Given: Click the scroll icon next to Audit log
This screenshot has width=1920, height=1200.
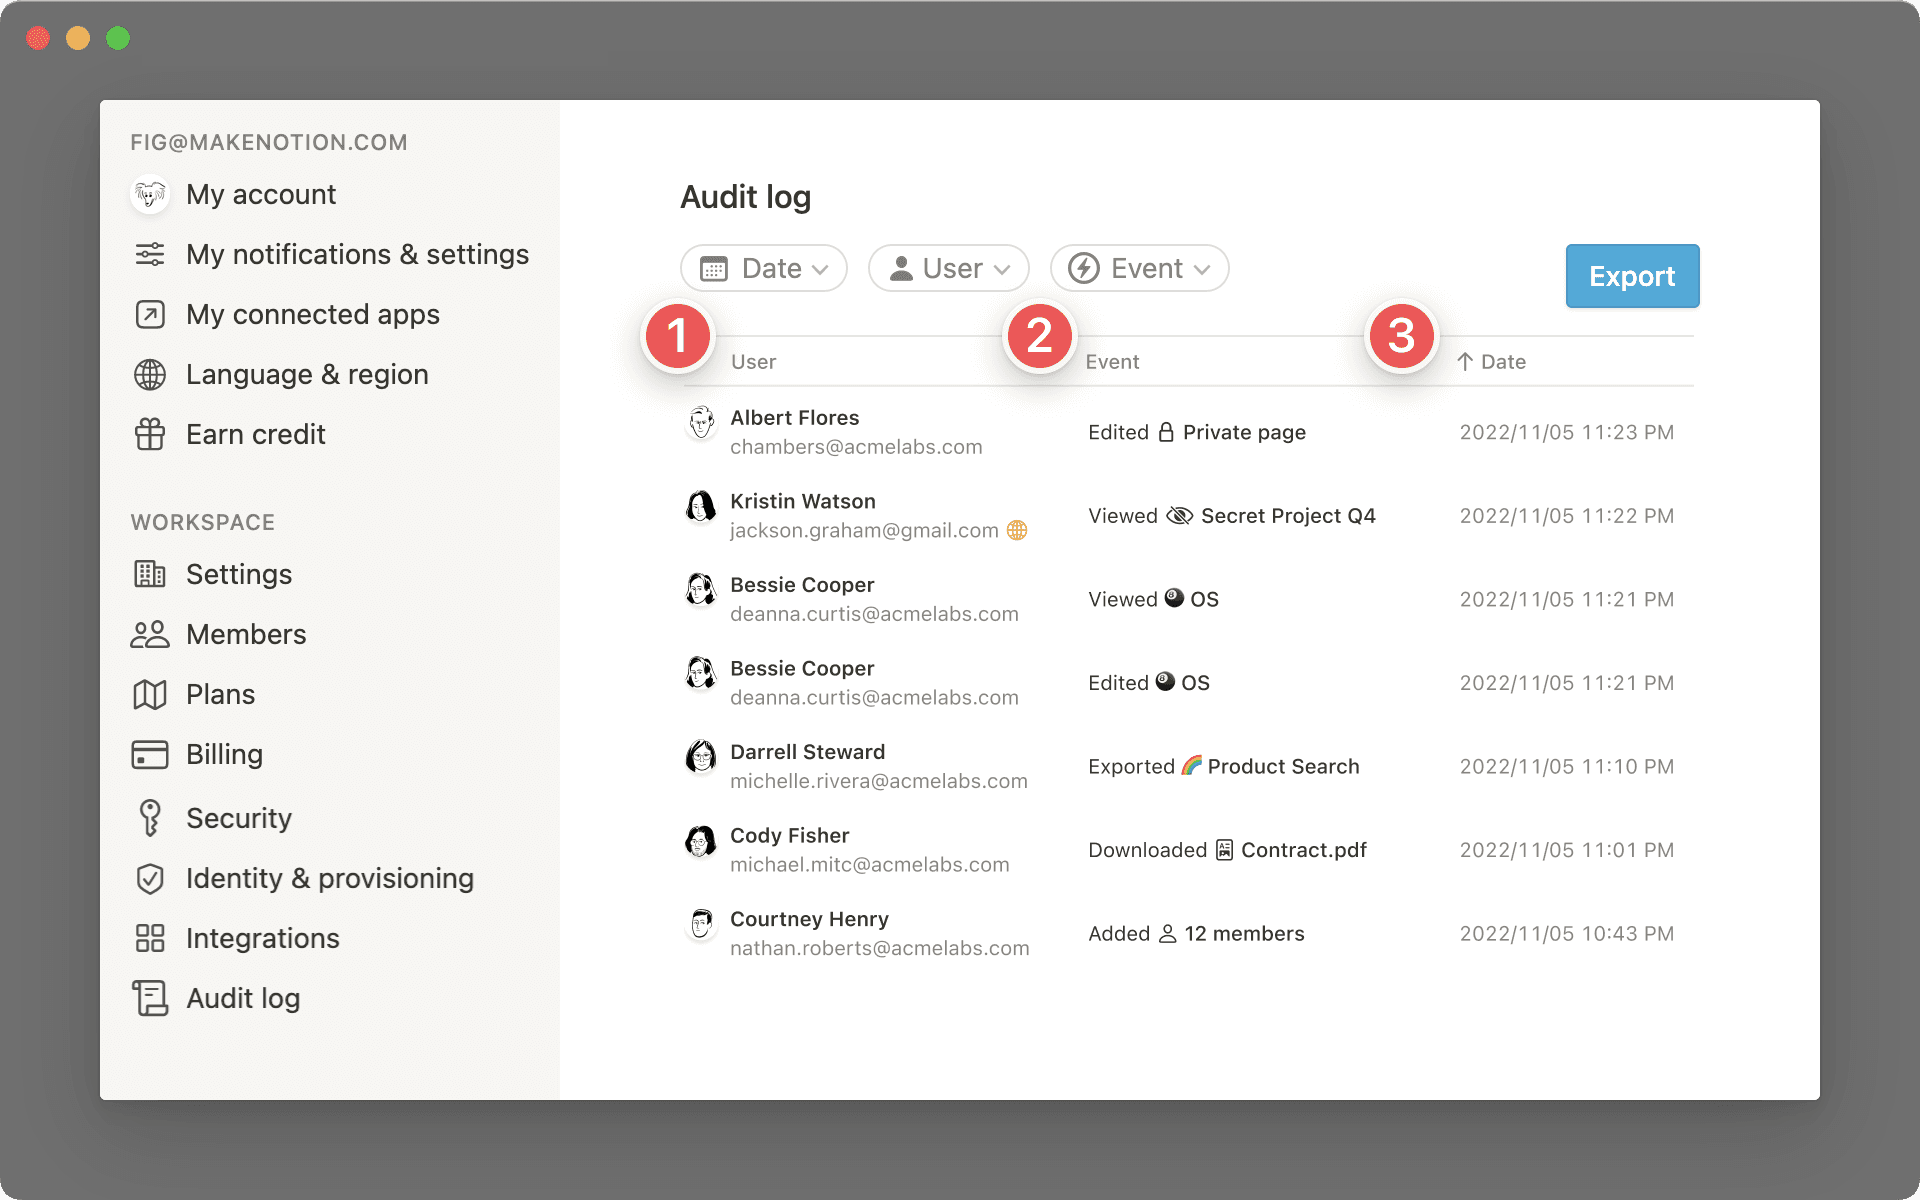Looking at the screenshot, I should pyautogui.click(x=150, y=998).
